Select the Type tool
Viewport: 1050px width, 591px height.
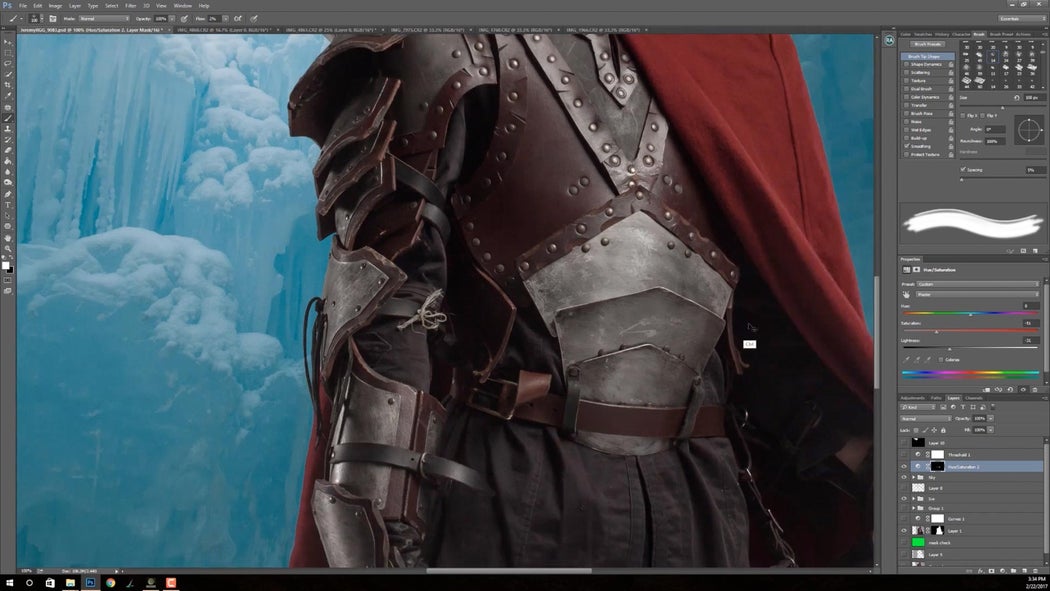click(x=8, y=205)
